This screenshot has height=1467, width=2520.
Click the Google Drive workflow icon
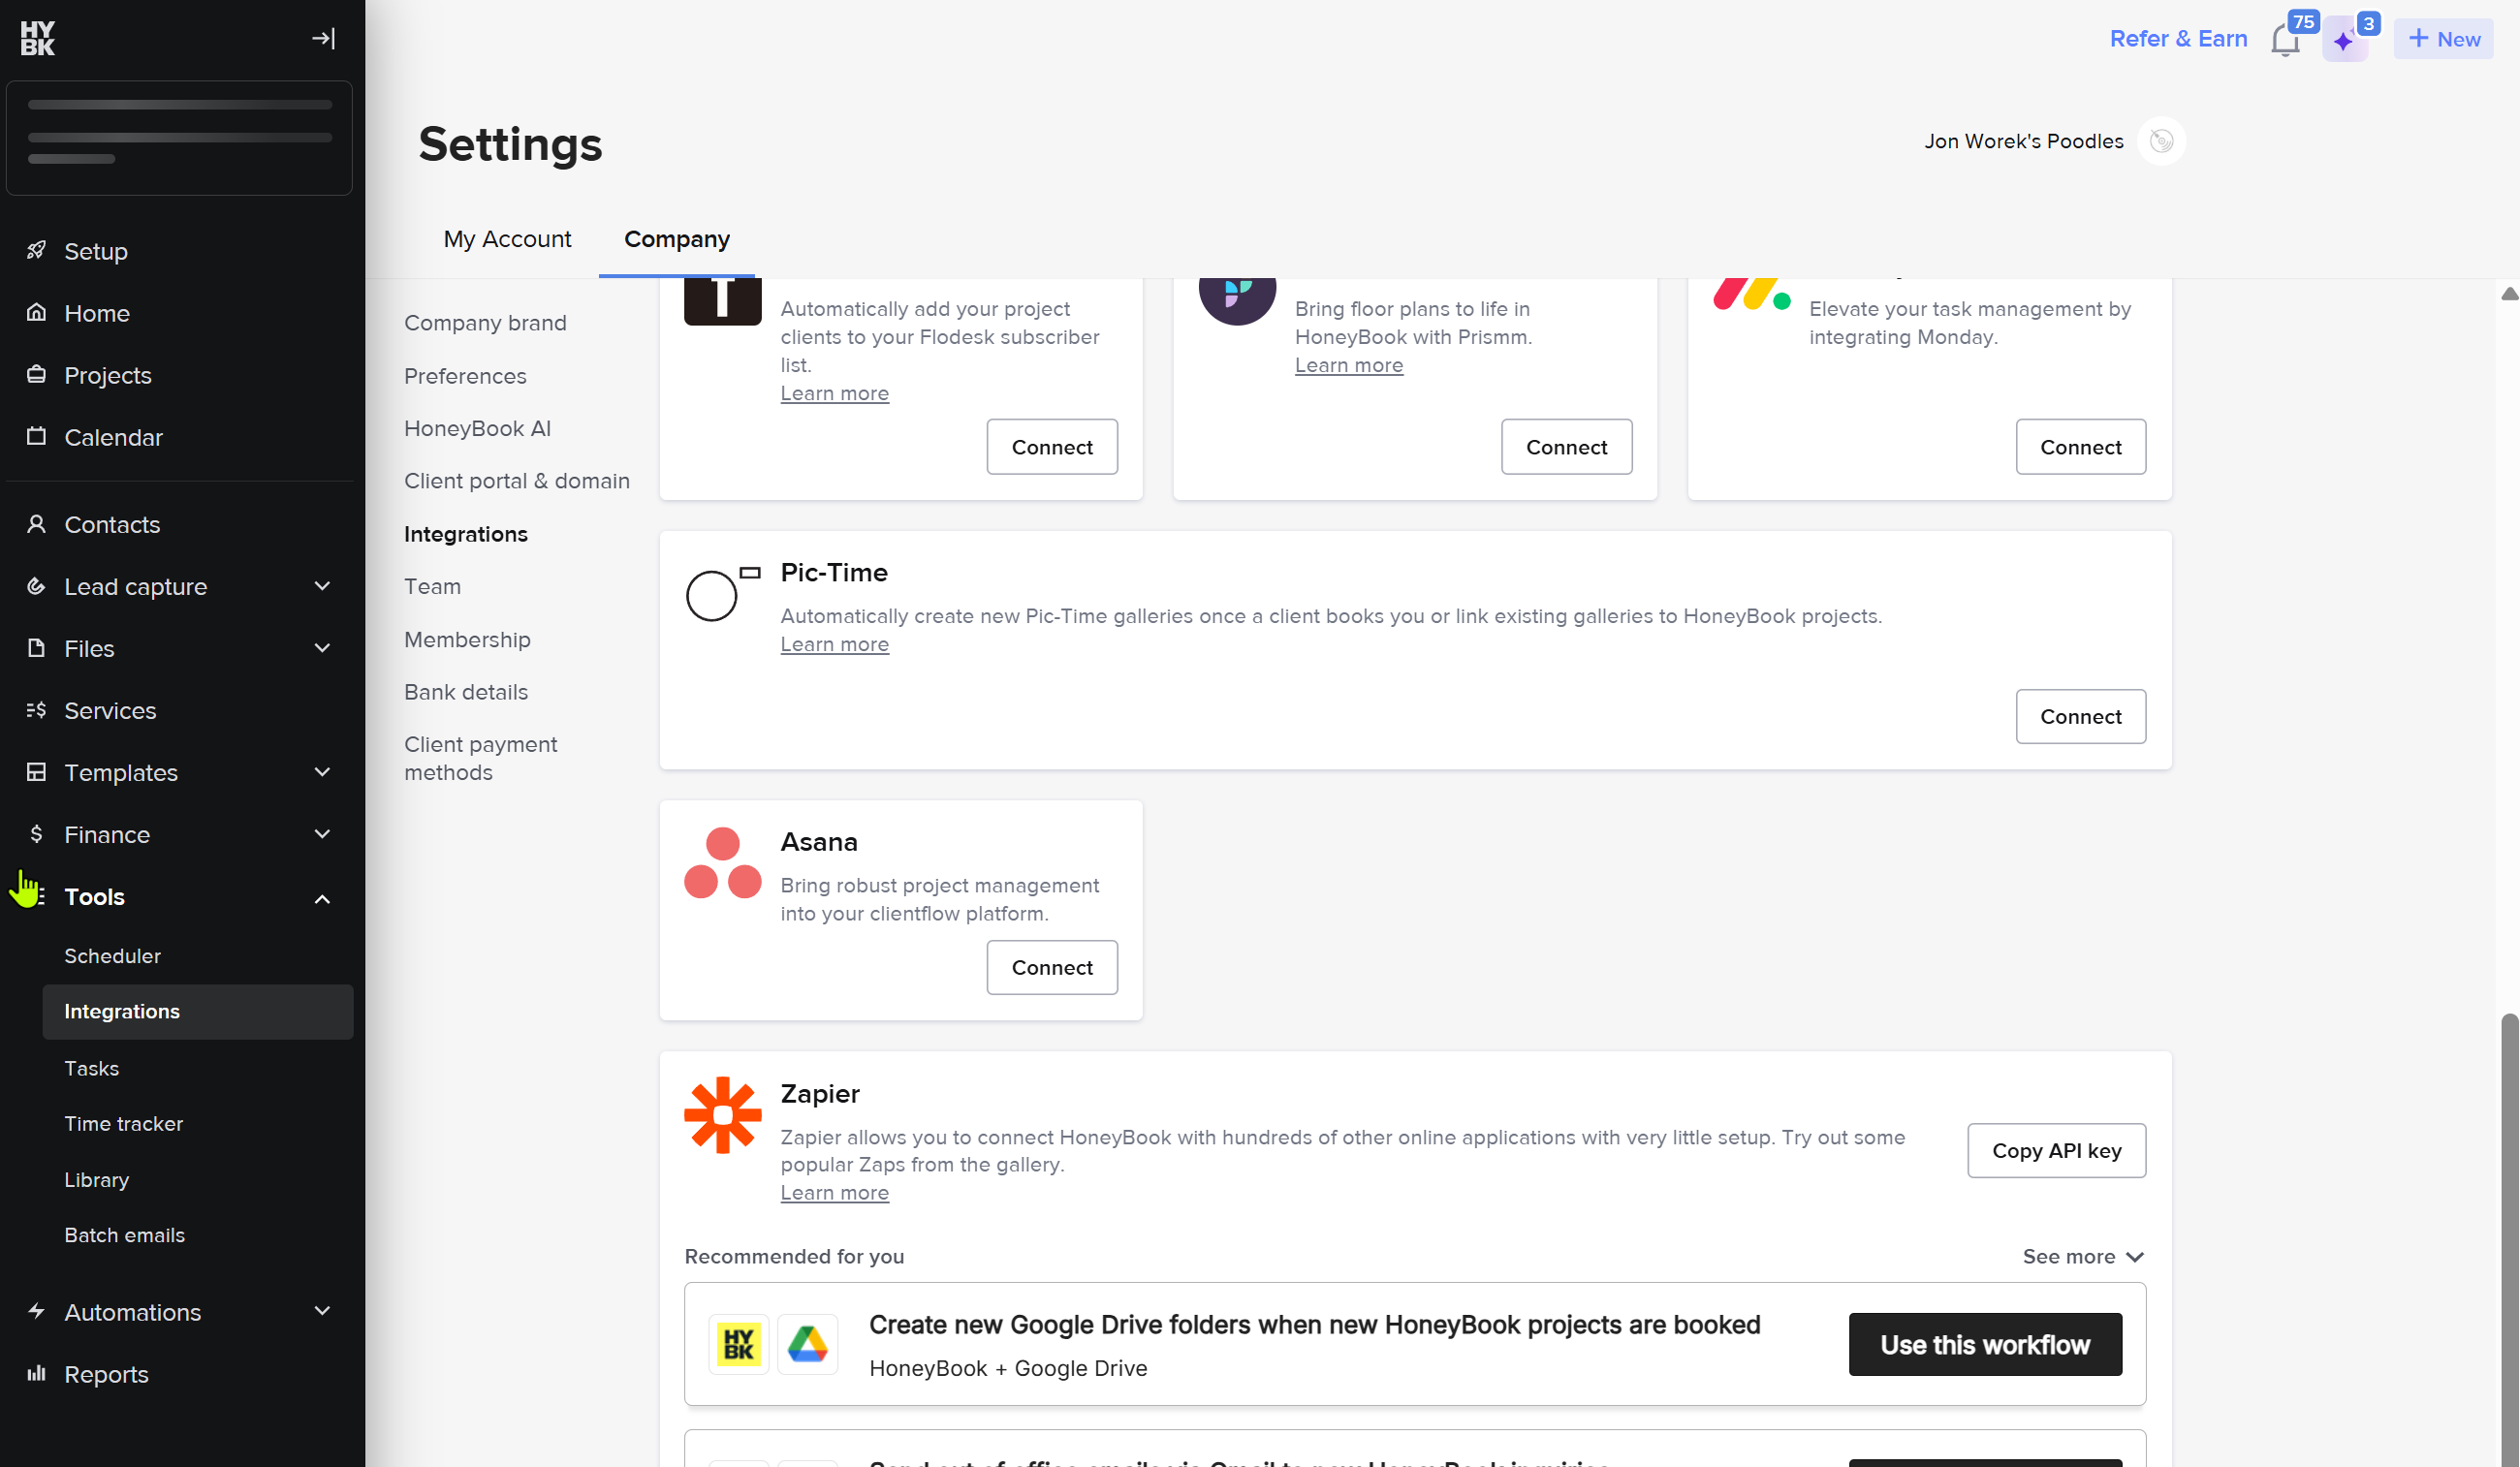click(807, 1343)
